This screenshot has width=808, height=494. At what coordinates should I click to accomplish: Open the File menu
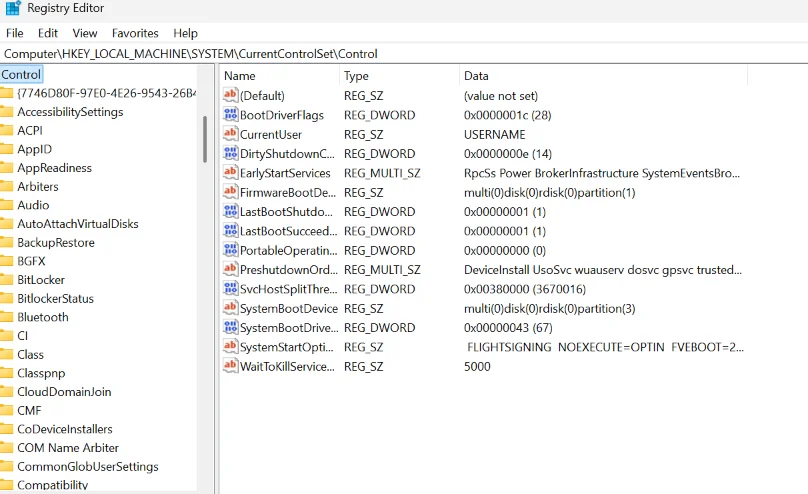[14, 33]
